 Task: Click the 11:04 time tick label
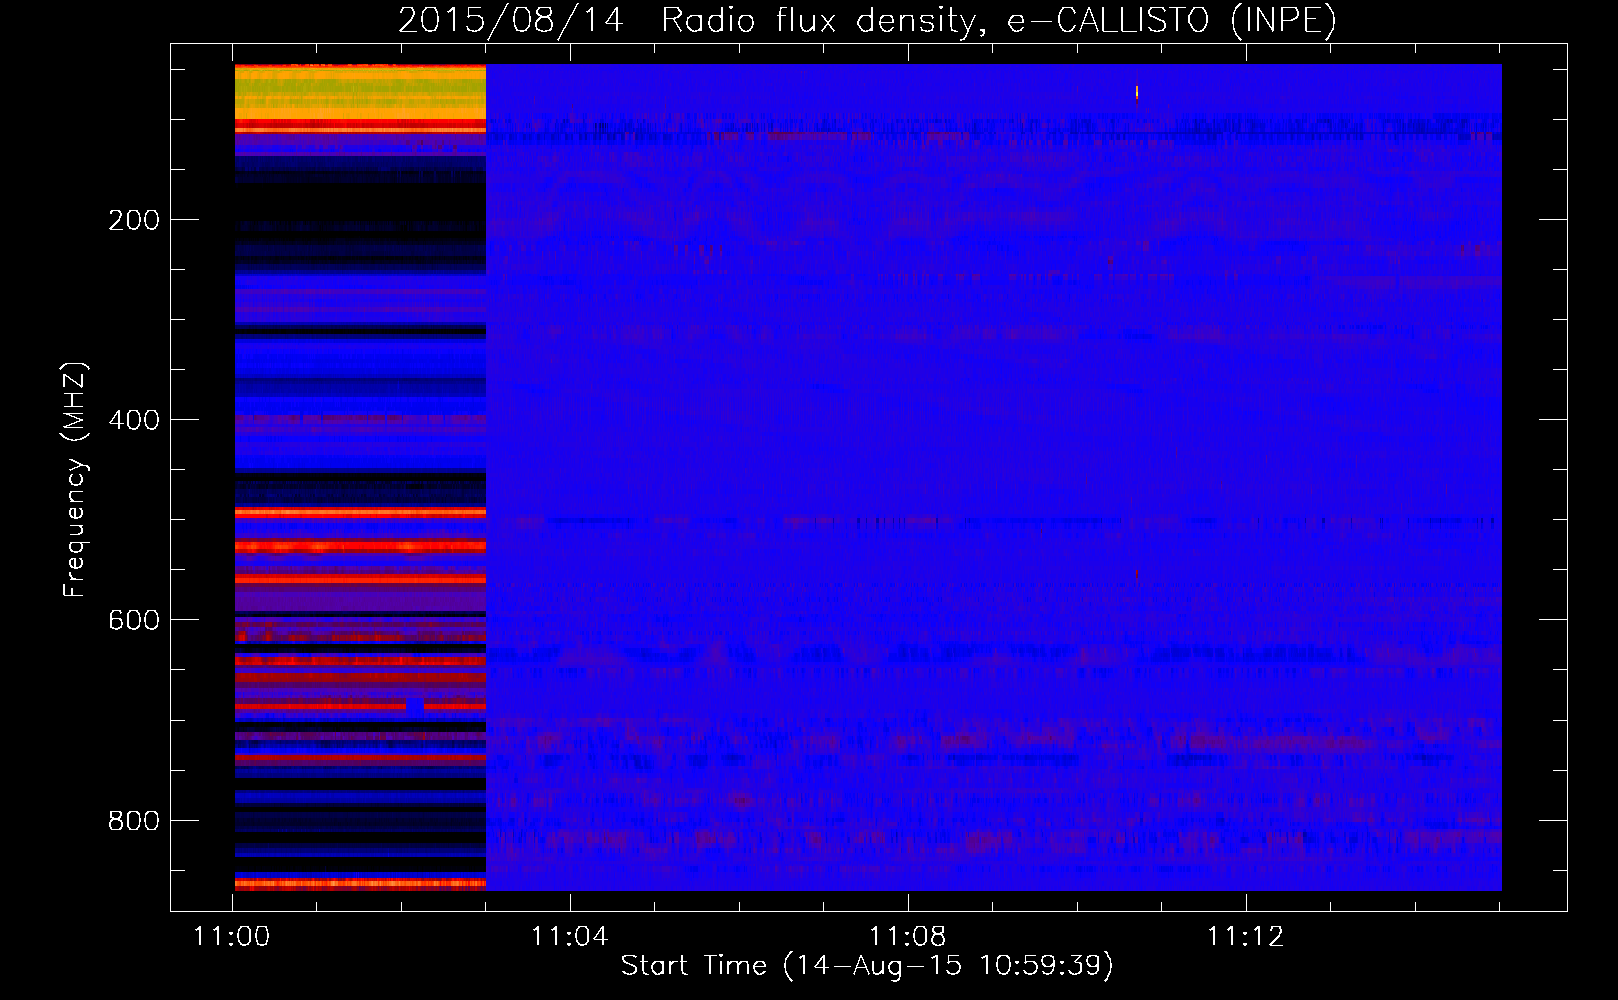[569, 937]
